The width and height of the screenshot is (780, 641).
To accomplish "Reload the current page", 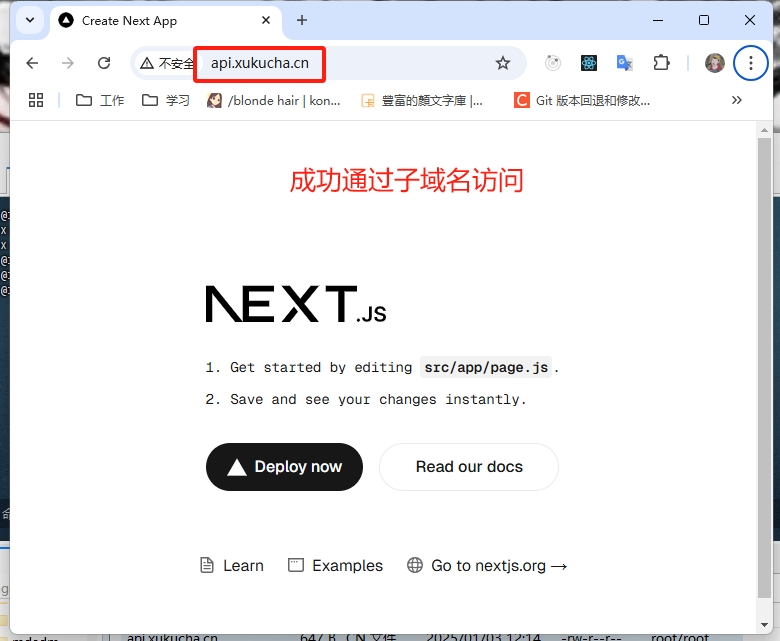I will pos(104,63).
